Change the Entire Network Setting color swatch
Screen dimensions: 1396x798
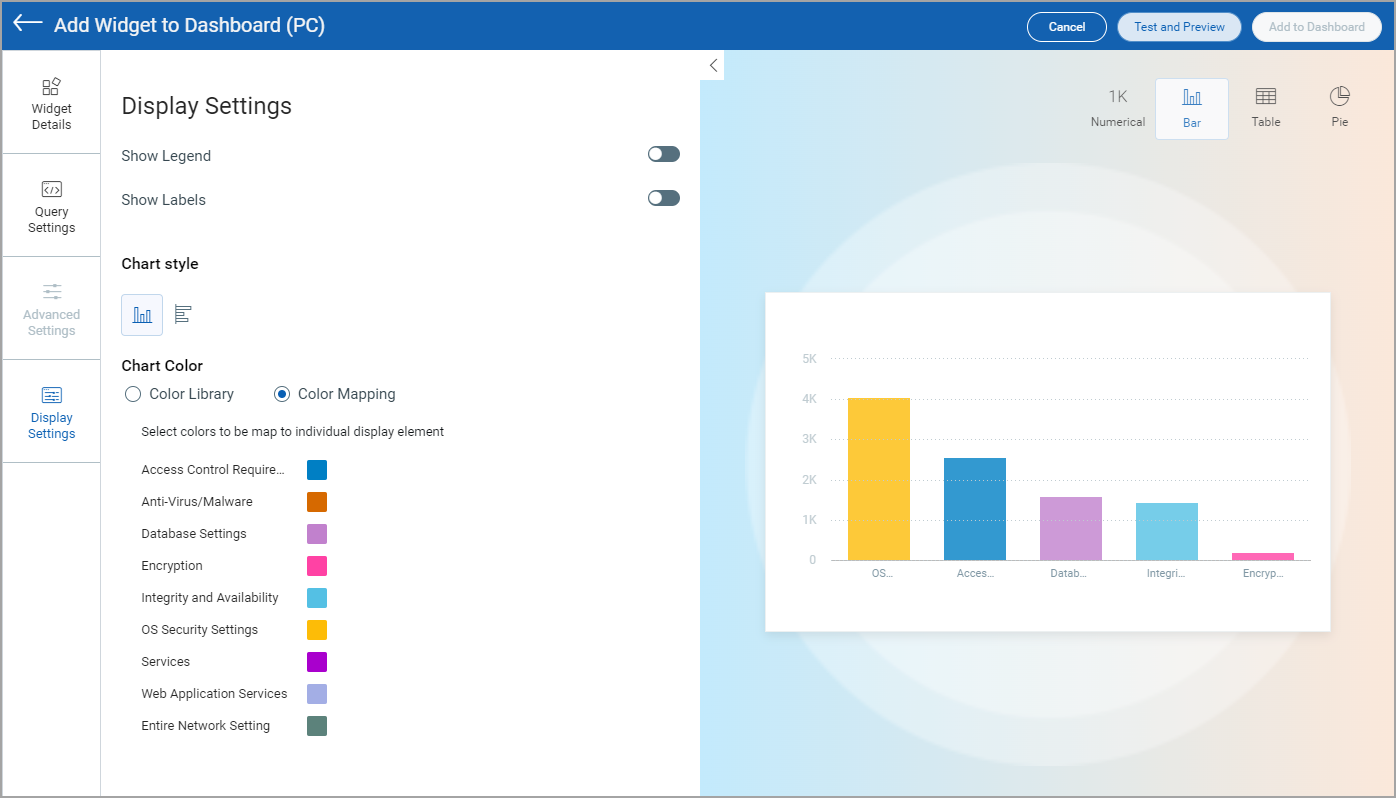(317, 726)
